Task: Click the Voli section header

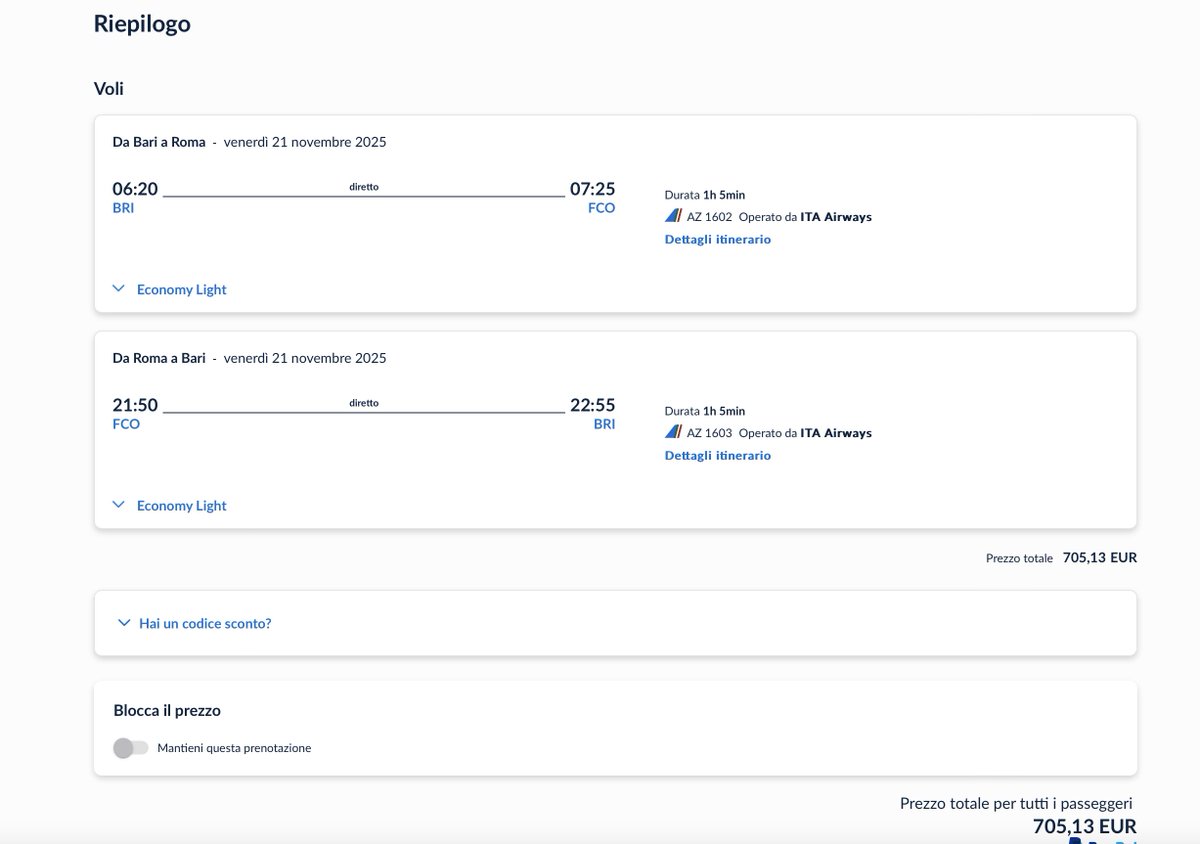Action: [x=106, y=88]
